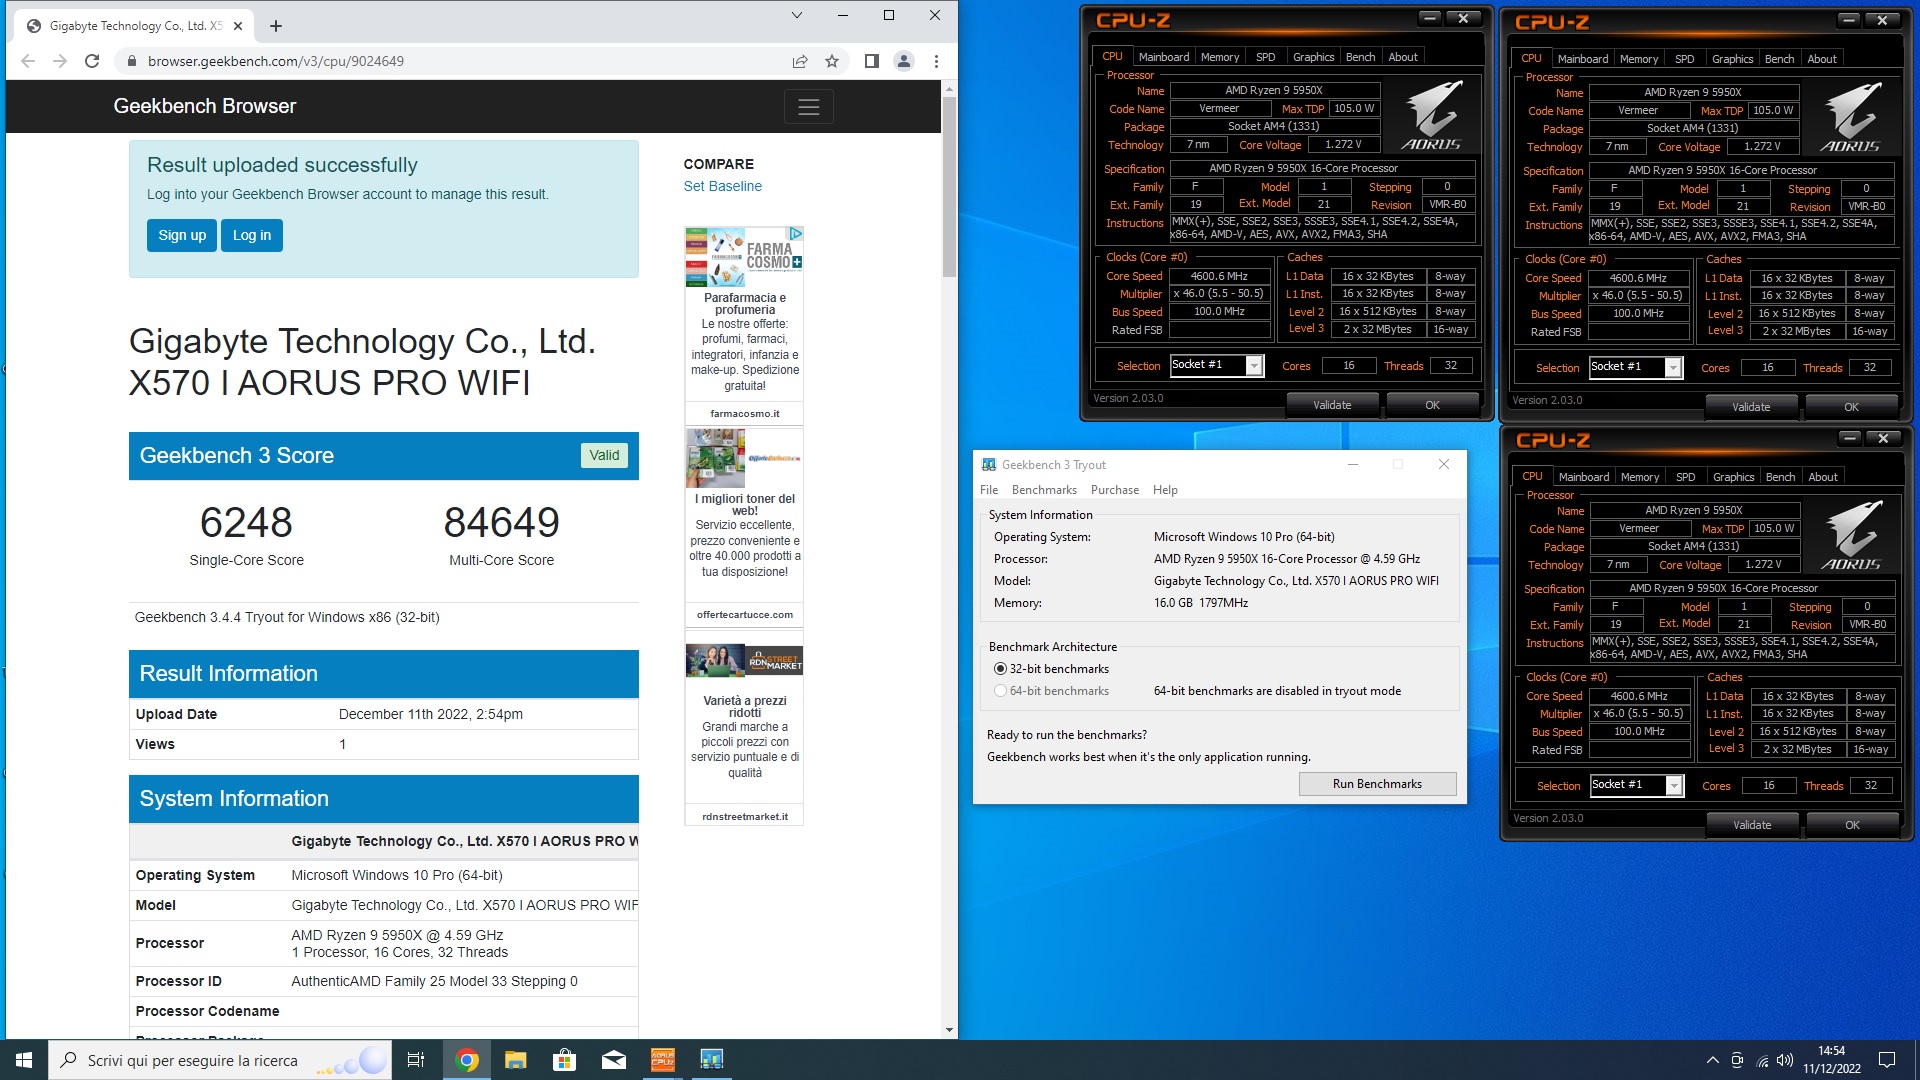
Task: Click Set Baseline link
Action: 722,186
